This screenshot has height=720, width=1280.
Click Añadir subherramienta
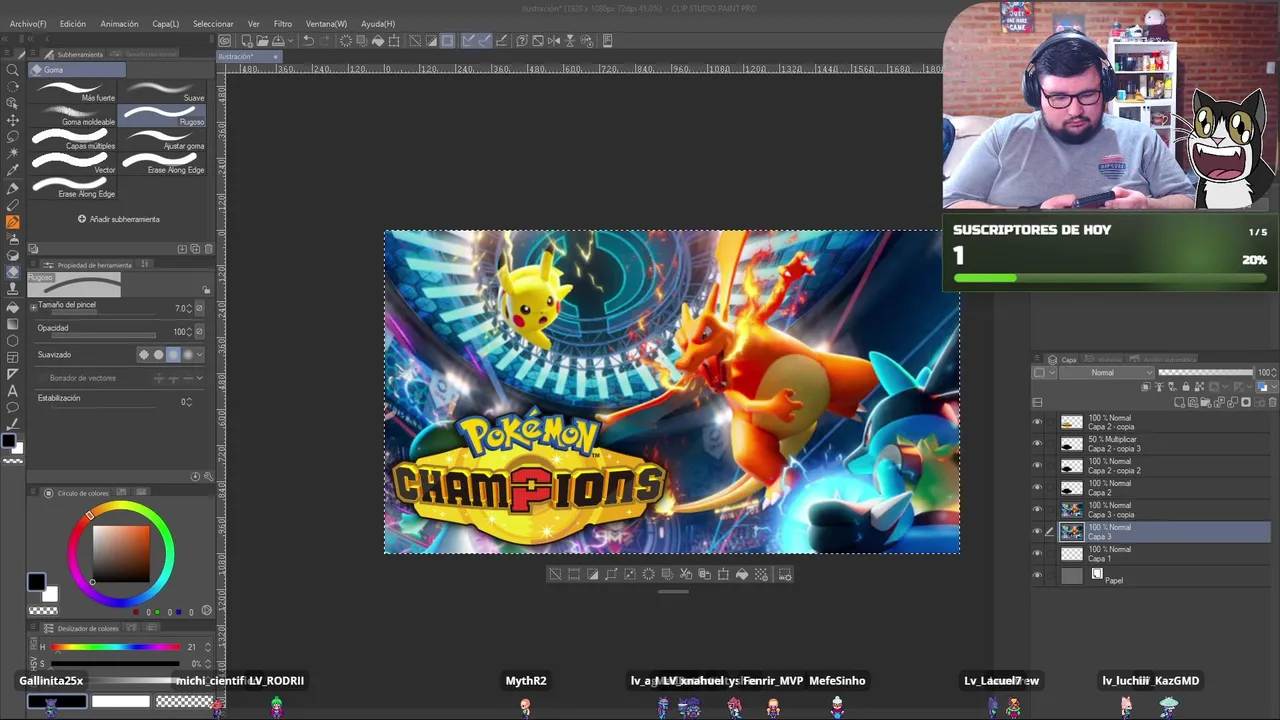(119, 219)
